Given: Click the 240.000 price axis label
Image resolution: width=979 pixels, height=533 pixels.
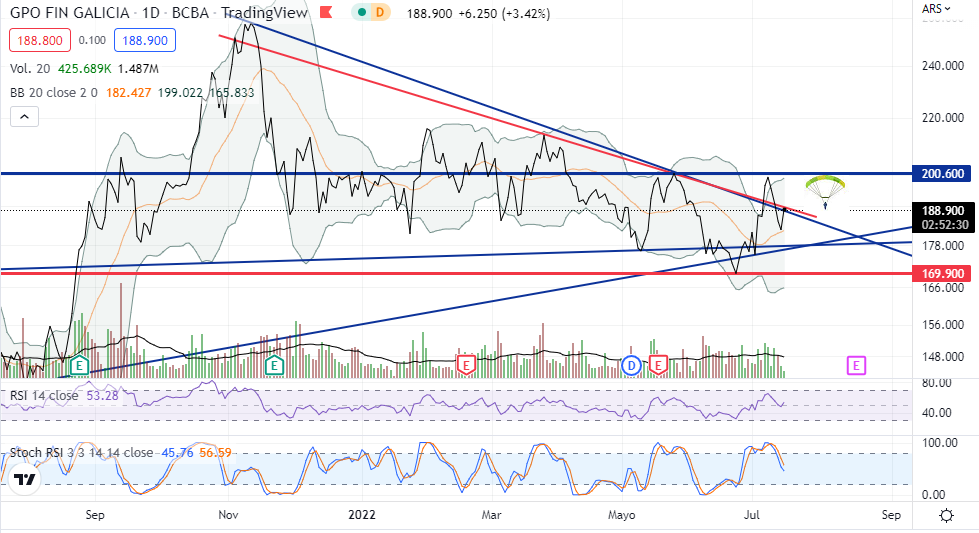Looking at the screenshot, I should click(943, 66).
